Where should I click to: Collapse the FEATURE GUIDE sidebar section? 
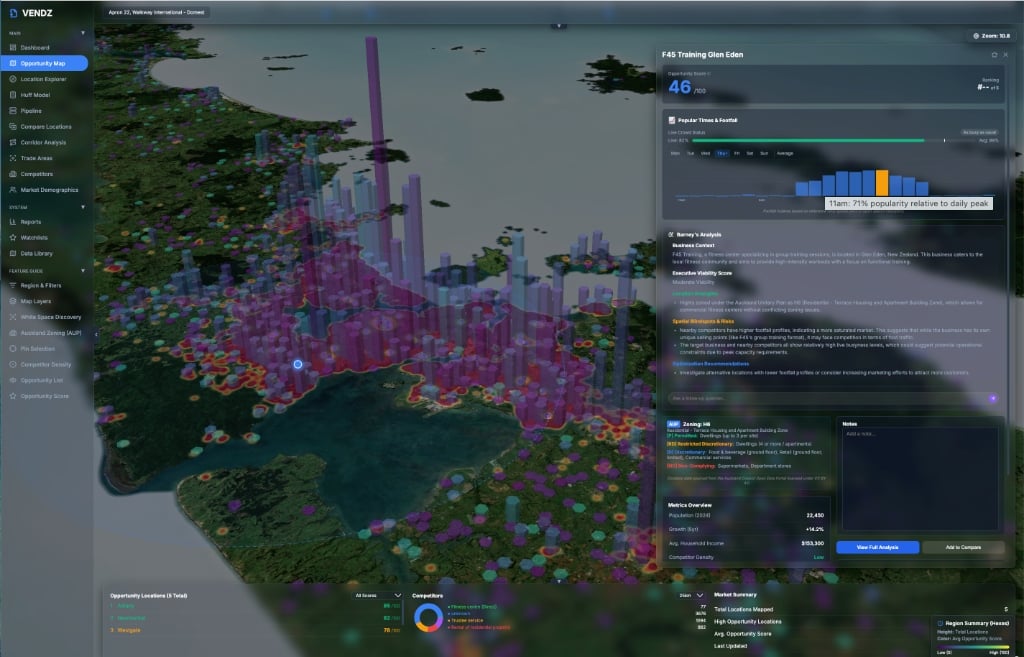point(83,270)
